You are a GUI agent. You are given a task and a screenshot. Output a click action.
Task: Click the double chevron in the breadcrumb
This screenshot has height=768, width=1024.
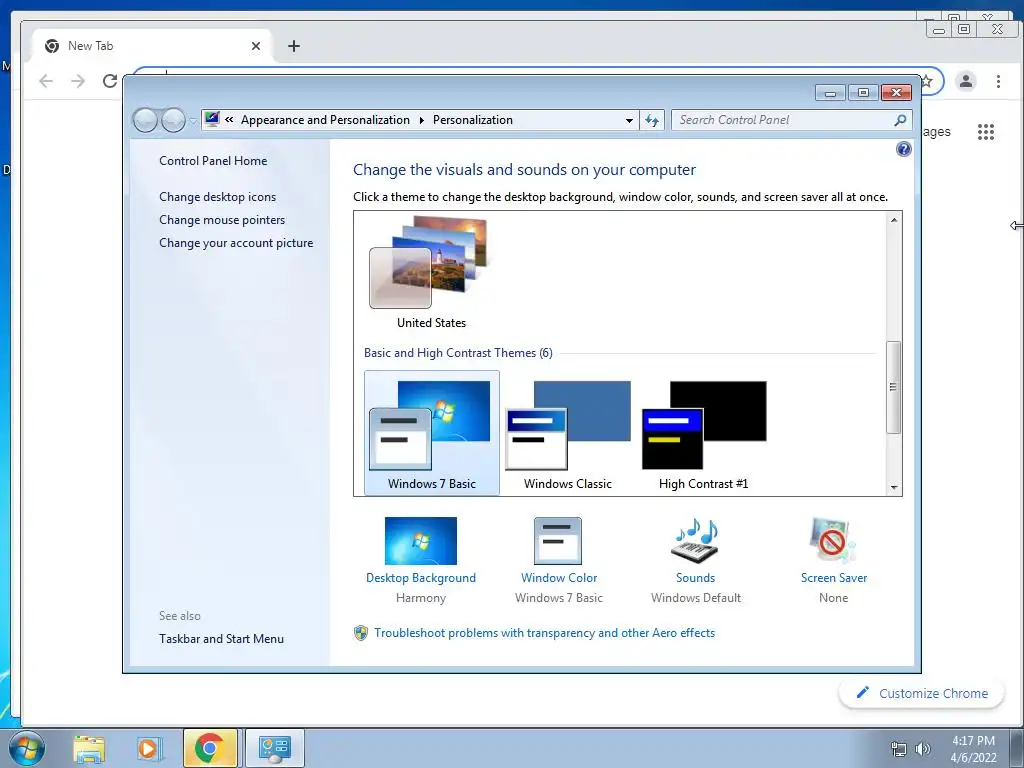tap(229, 120)
